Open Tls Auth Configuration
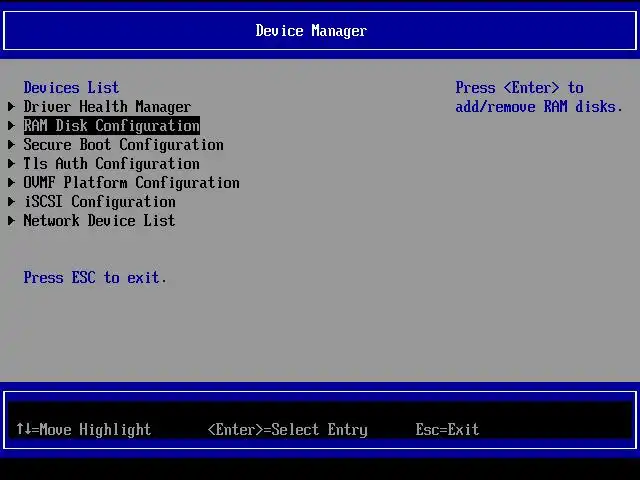The image size is (640, 480). (x=111, y=164)
